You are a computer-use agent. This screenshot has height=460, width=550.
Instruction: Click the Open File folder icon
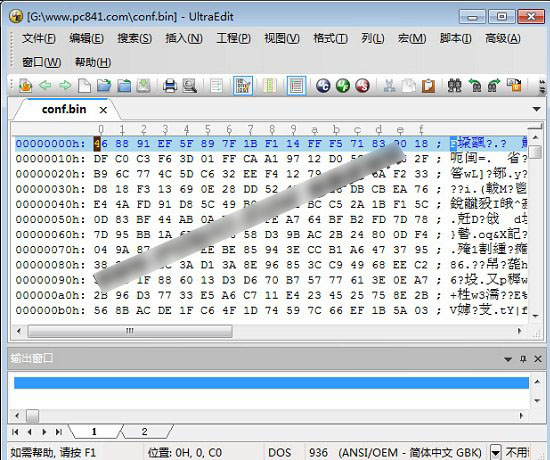(104, 86)
